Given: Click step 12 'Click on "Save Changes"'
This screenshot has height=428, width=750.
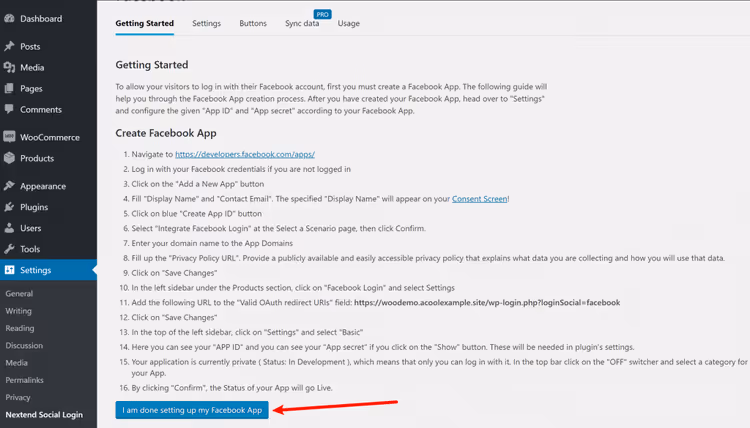Looking at the screenshot, I should point(174,318).
